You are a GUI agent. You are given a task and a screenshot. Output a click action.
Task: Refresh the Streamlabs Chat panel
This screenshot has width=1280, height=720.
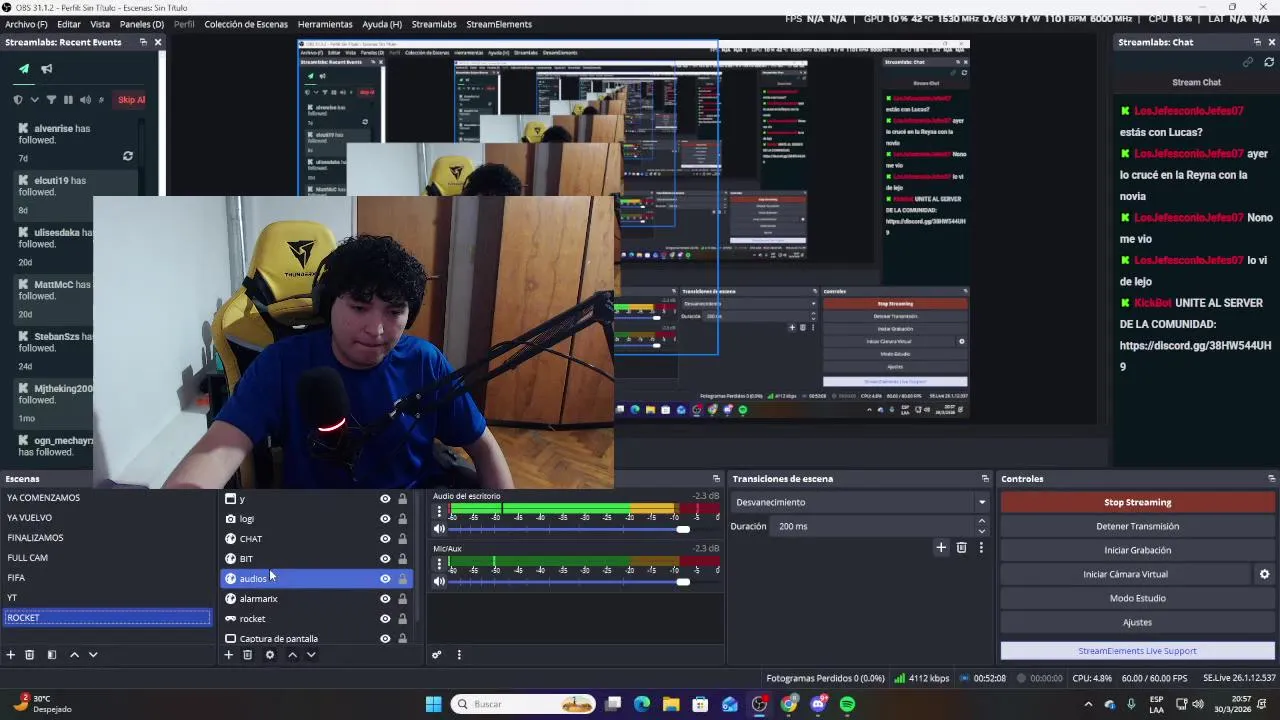click(x=1269, y=62)
